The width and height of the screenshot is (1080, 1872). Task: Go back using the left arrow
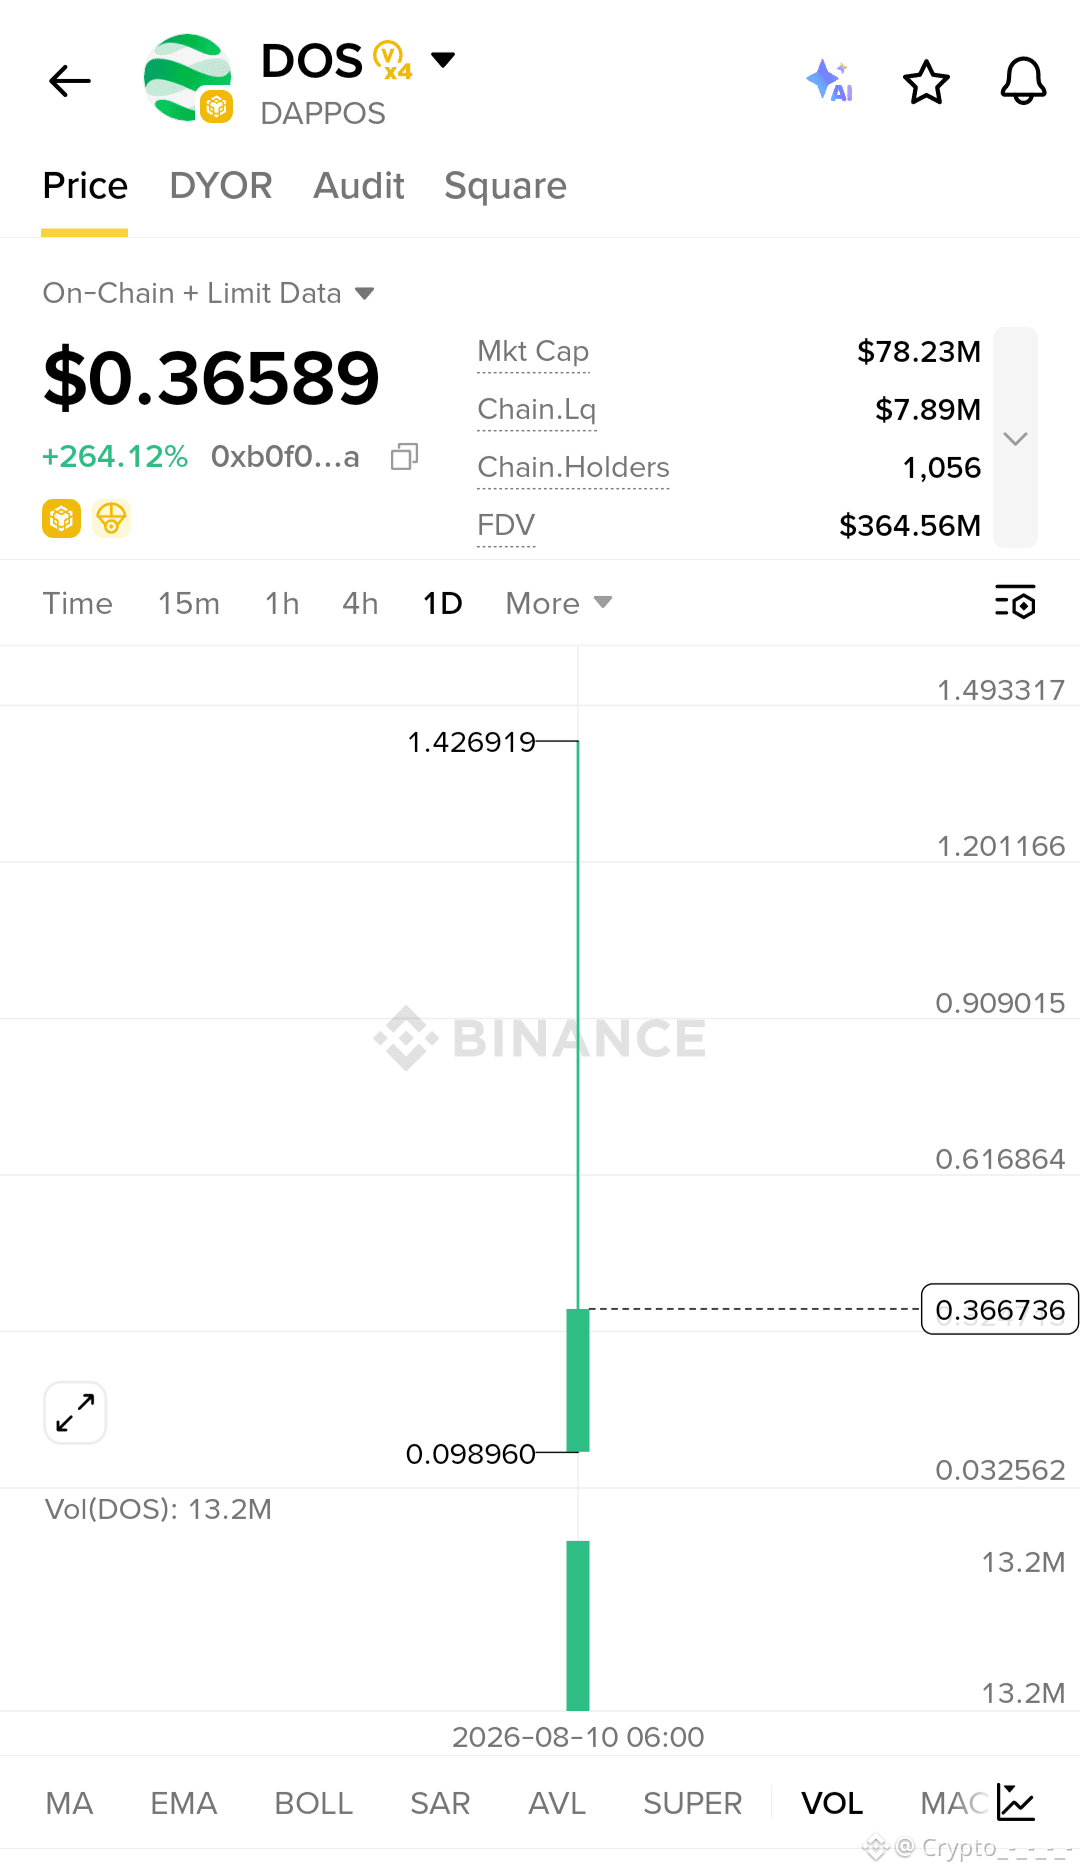70,81
